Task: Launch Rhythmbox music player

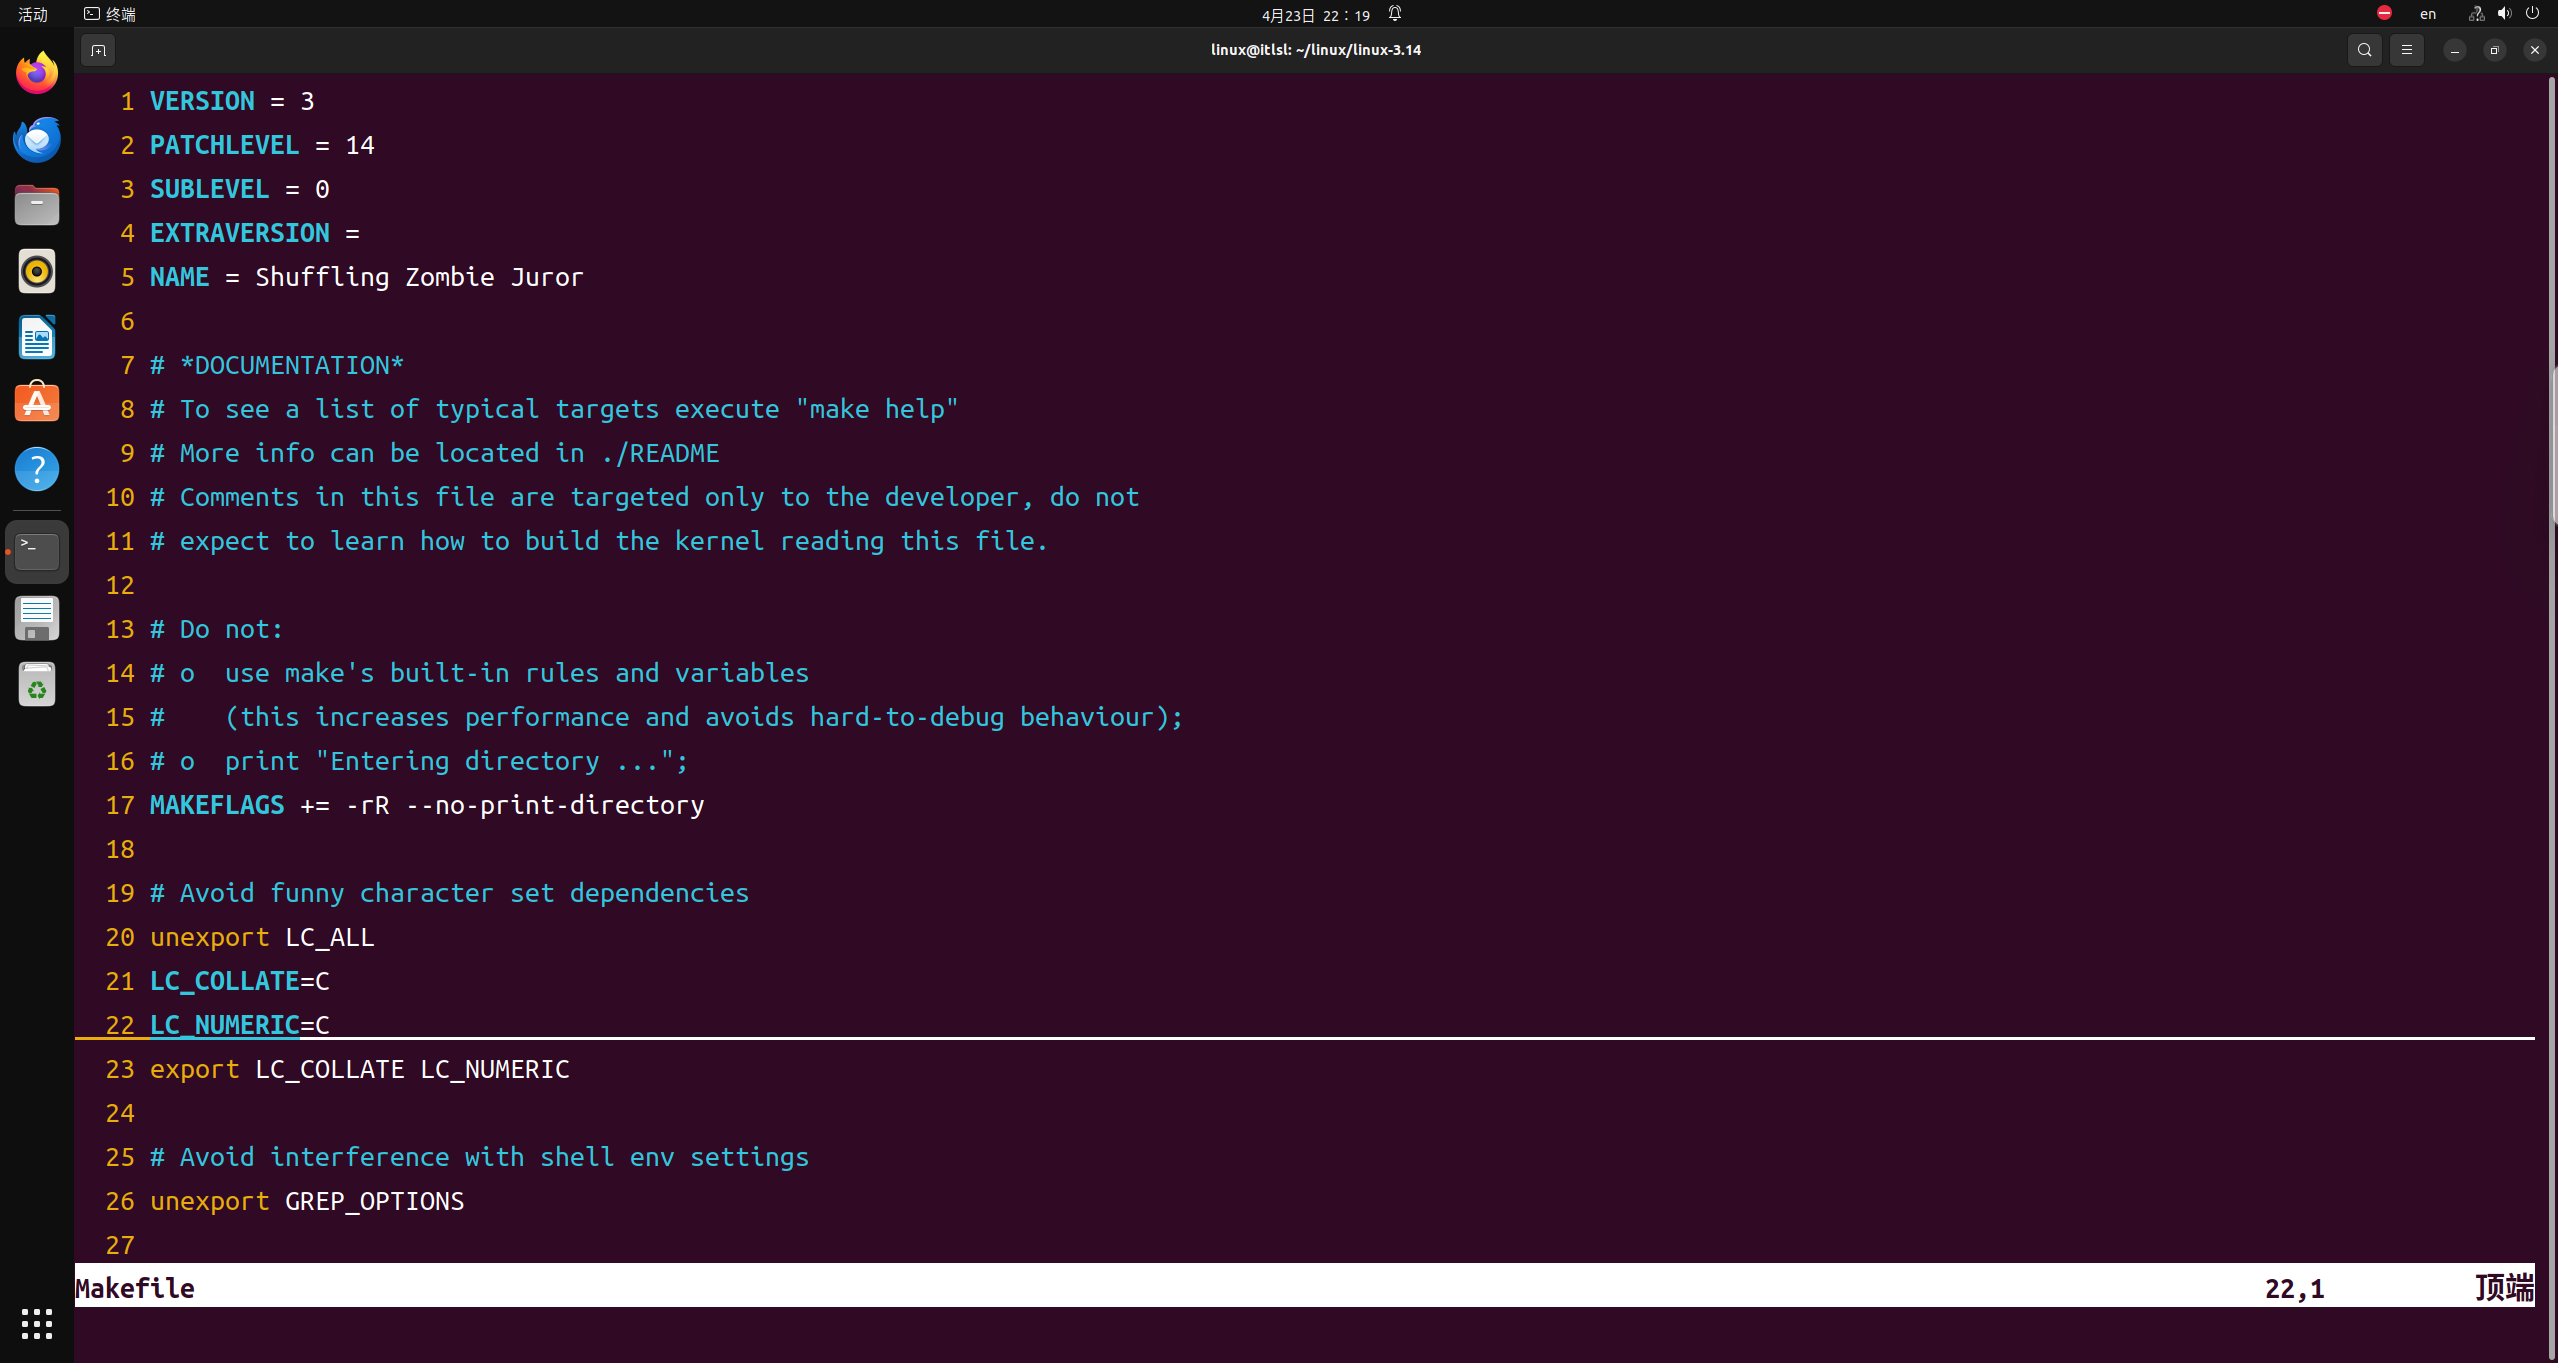Action: (x=37, y=271)
